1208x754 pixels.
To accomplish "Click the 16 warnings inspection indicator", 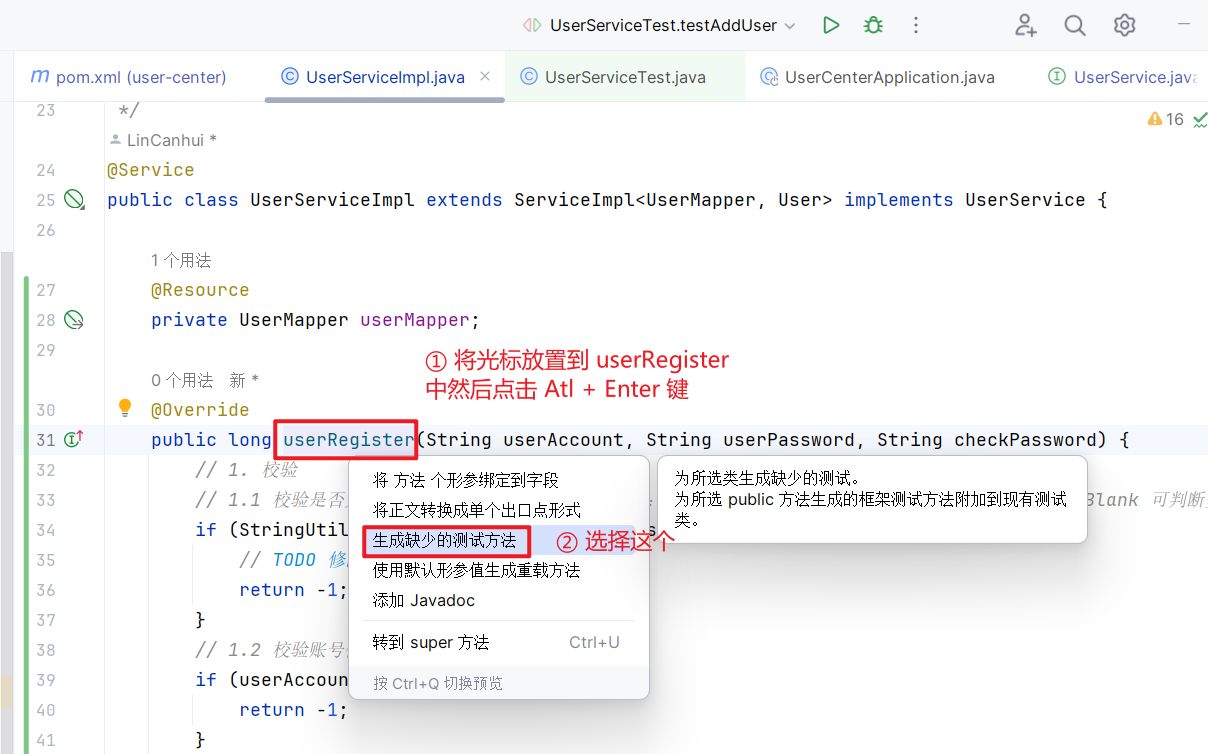I will (1166, 119).
